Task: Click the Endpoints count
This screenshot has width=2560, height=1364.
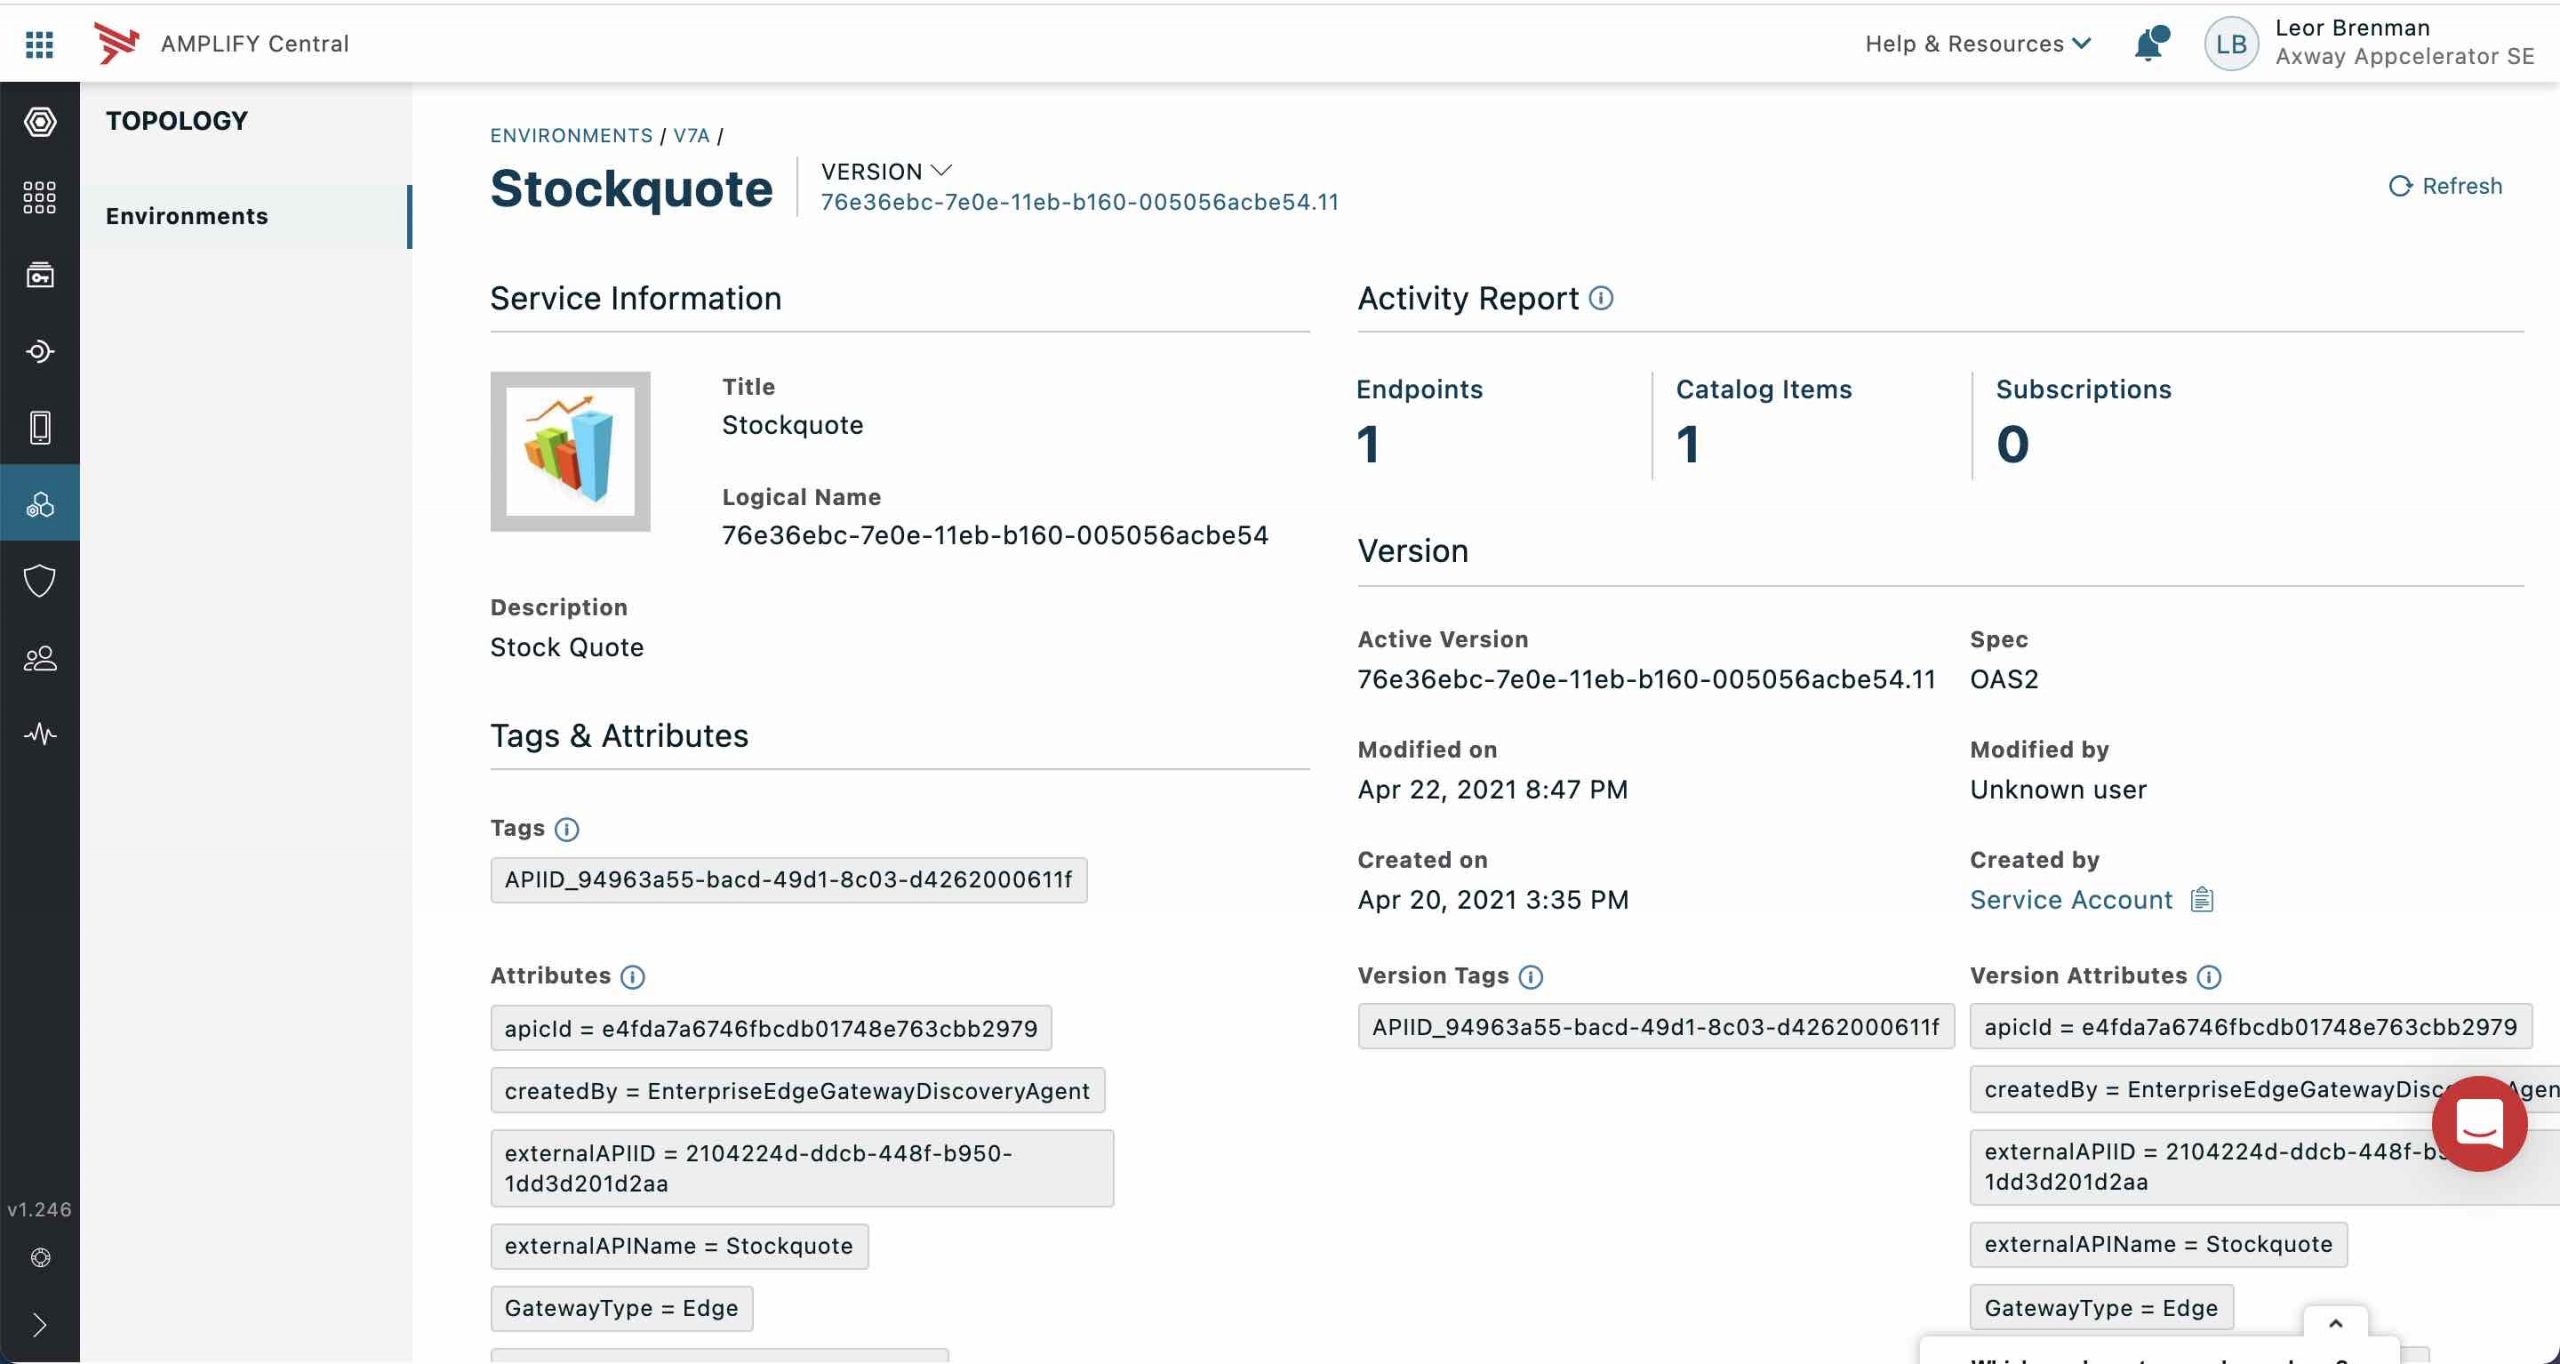Action: (1369, 444)
